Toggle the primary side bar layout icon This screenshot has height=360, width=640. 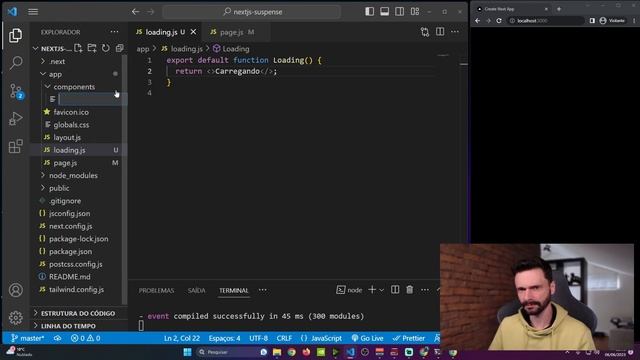pyautogui.click(x=369, y=12)
